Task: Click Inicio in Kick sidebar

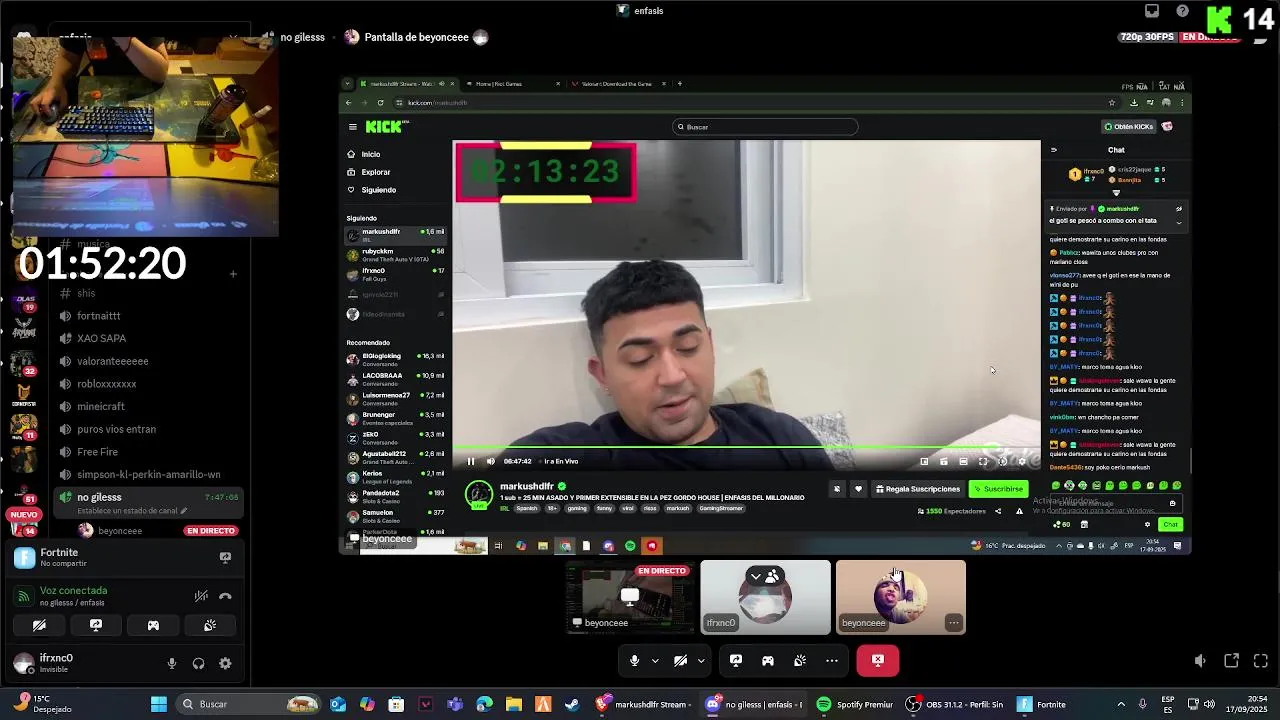Action: pyautogui.click(x=371, y=154)
